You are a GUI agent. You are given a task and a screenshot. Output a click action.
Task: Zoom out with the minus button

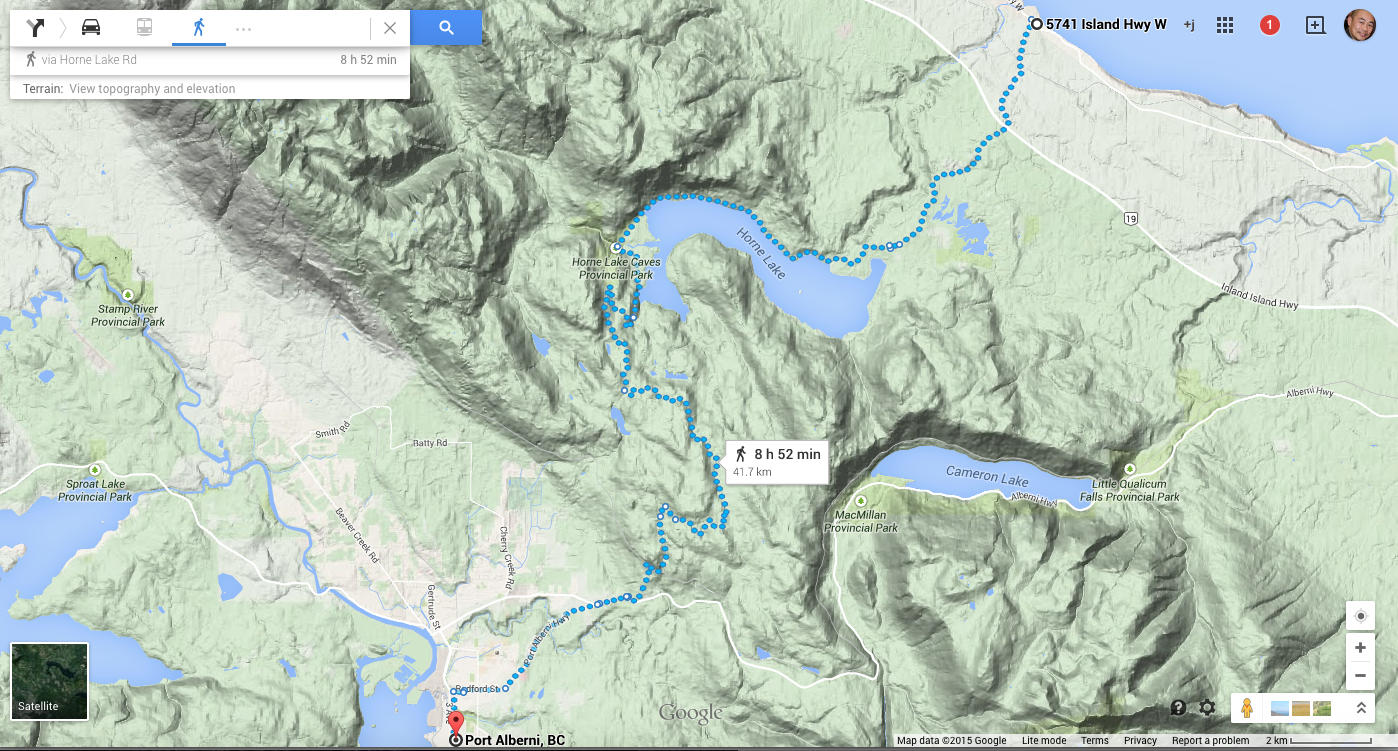1360,676
